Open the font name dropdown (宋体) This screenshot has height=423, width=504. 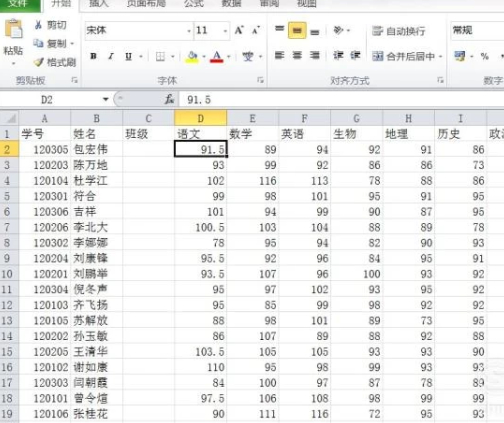[x=189, y=31]
